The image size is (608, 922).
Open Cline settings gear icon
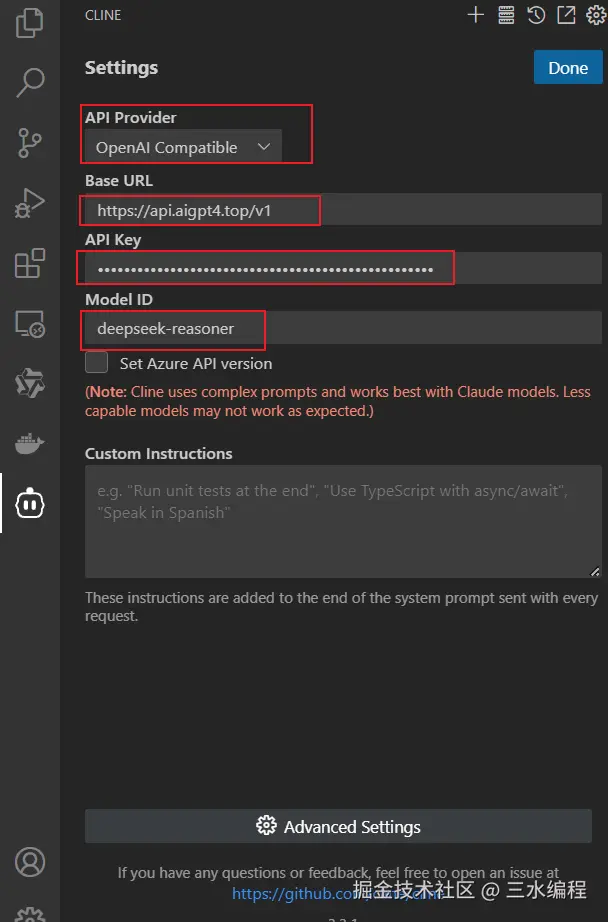[x=596, y=15]
